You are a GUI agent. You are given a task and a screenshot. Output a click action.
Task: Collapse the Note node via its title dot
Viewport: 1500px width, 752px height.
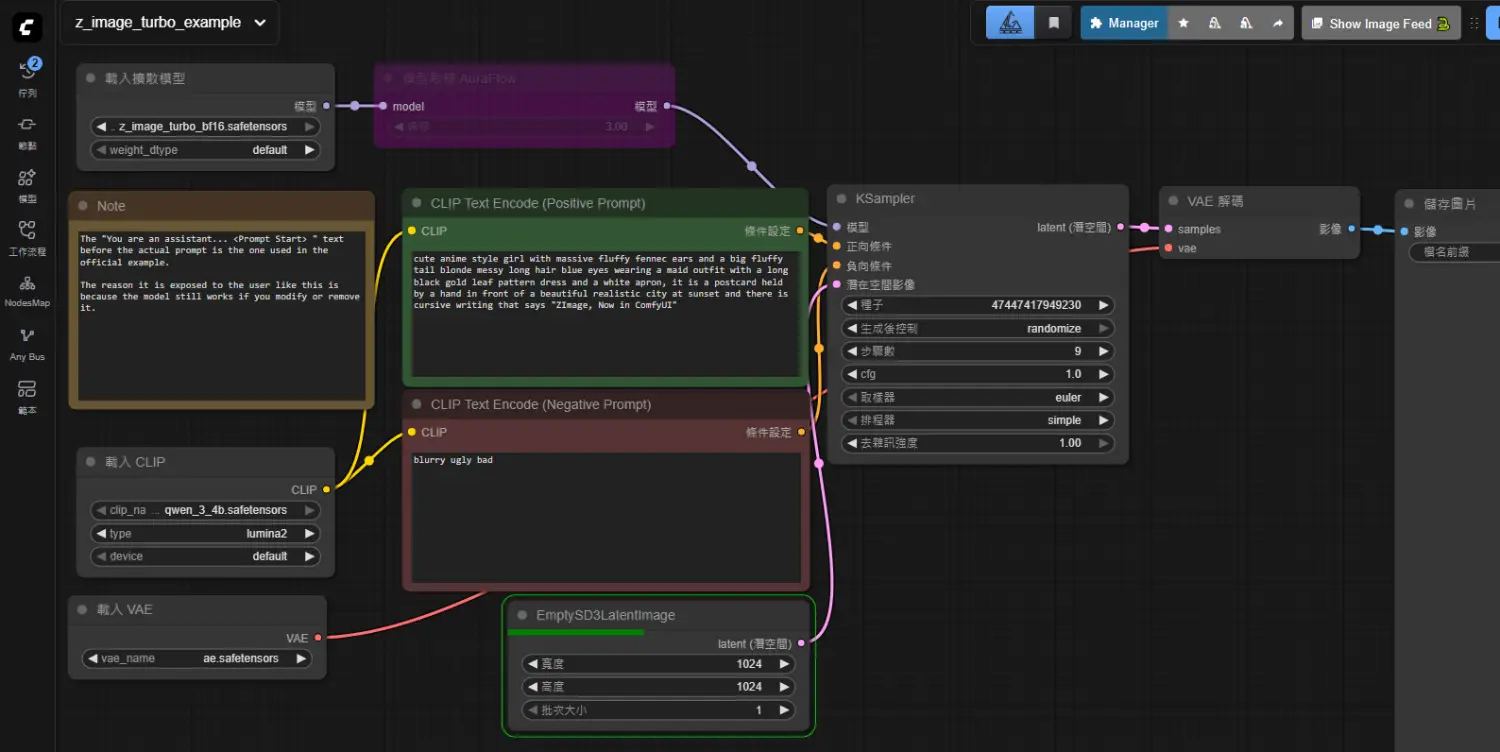tap(83, 206)
